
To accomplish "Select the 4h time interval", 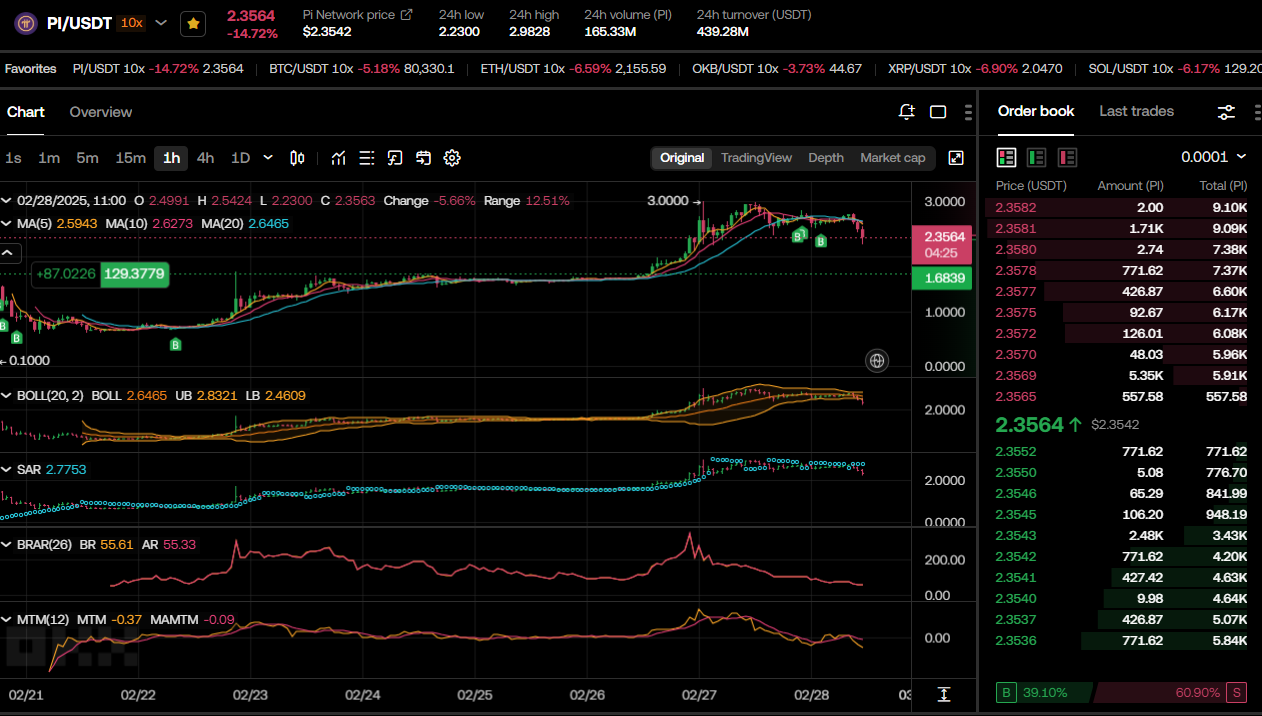I will [205, 158].
